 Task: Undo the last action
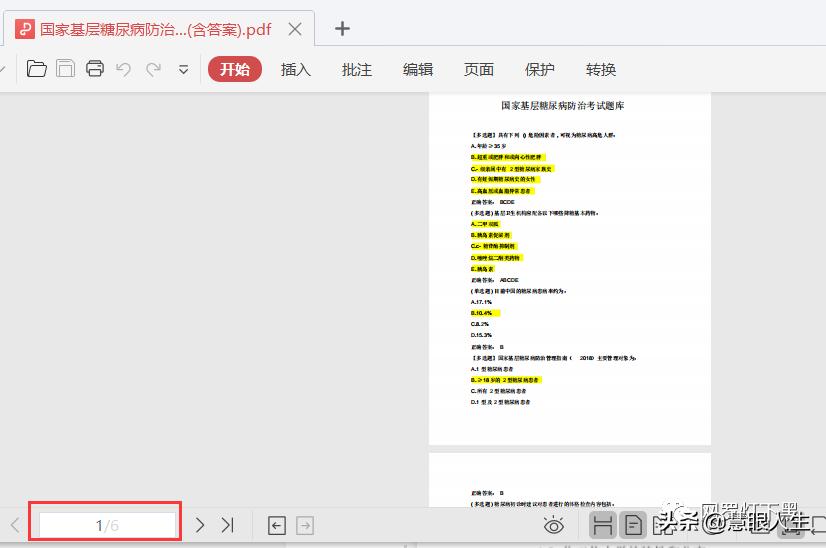pos(124,69)
